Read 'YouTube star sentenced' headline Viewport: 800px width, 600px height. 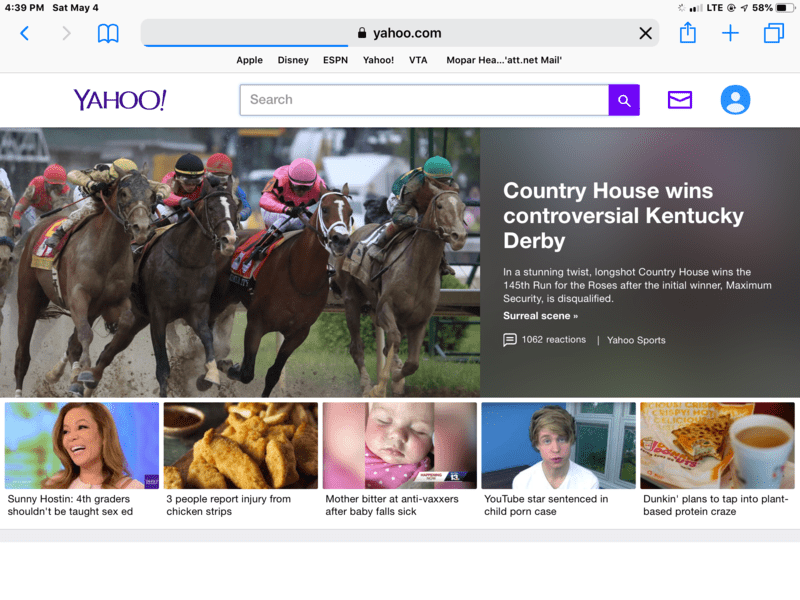pos(546,505)
